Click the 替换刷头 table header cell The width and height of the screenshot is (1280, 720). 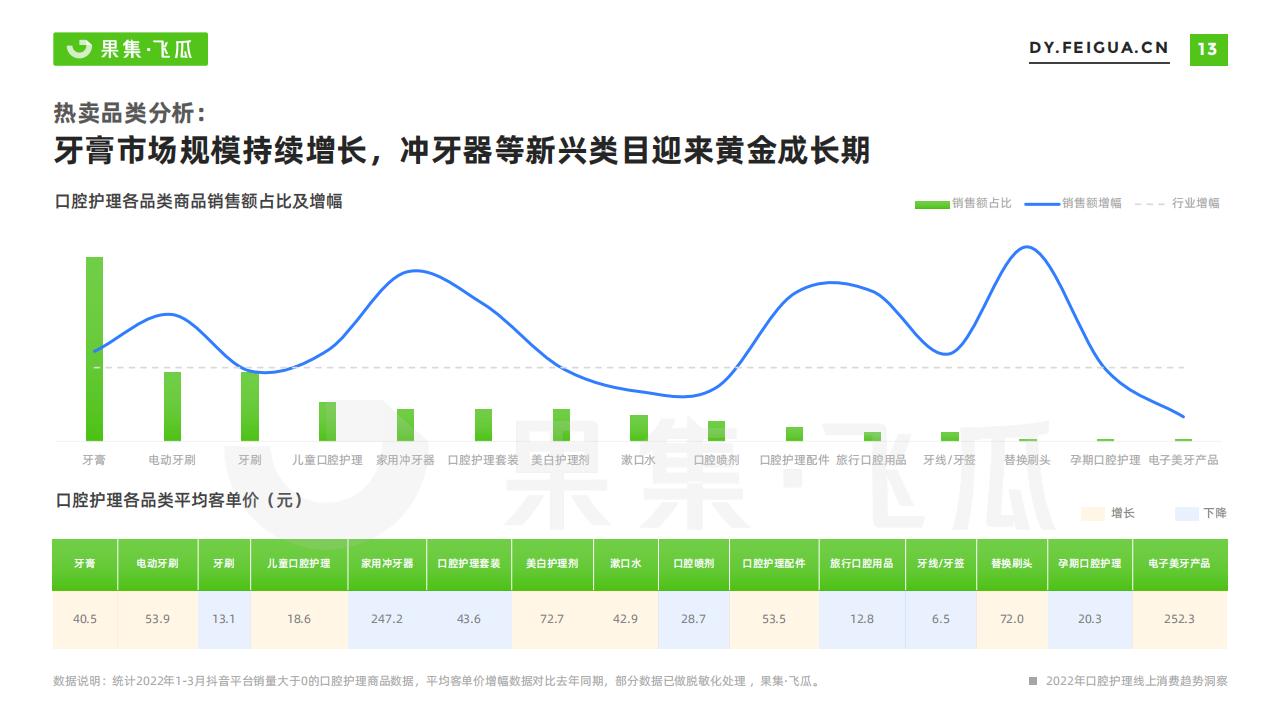pos(1012,564)
